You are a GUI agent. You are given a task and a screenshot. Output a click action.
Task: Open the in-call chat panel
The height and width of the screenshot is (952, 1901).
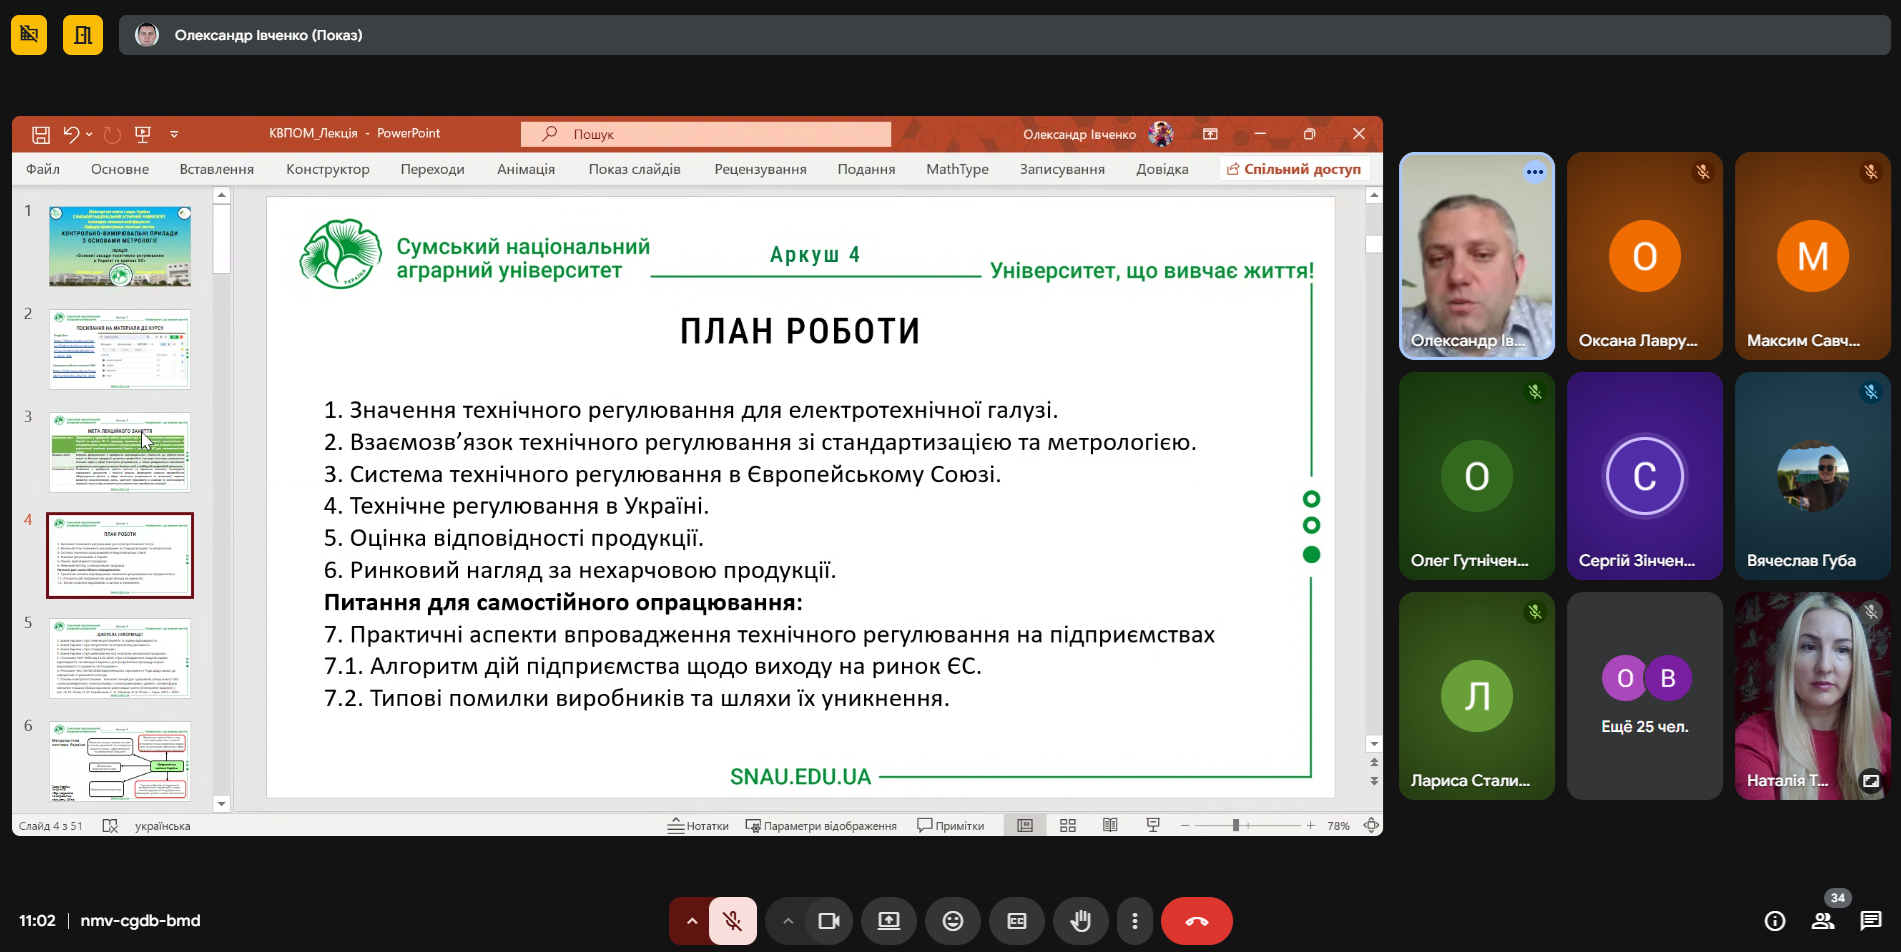[x=1870, y=921]
